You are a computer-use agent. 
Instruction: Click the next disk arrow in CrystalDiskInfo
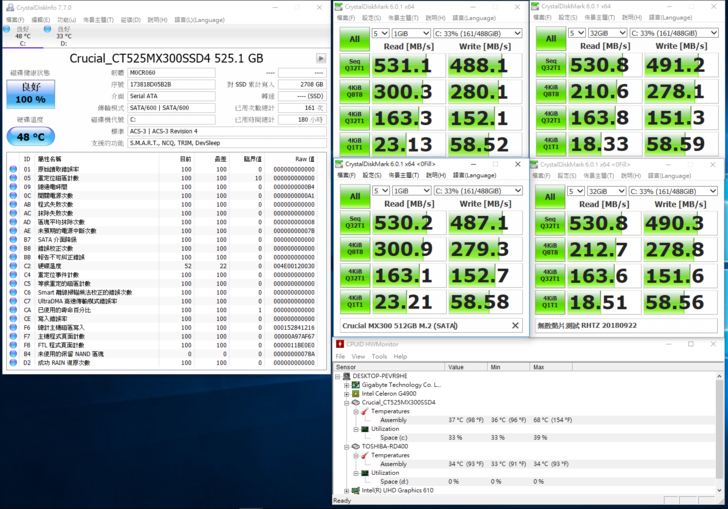pos(320,59)
